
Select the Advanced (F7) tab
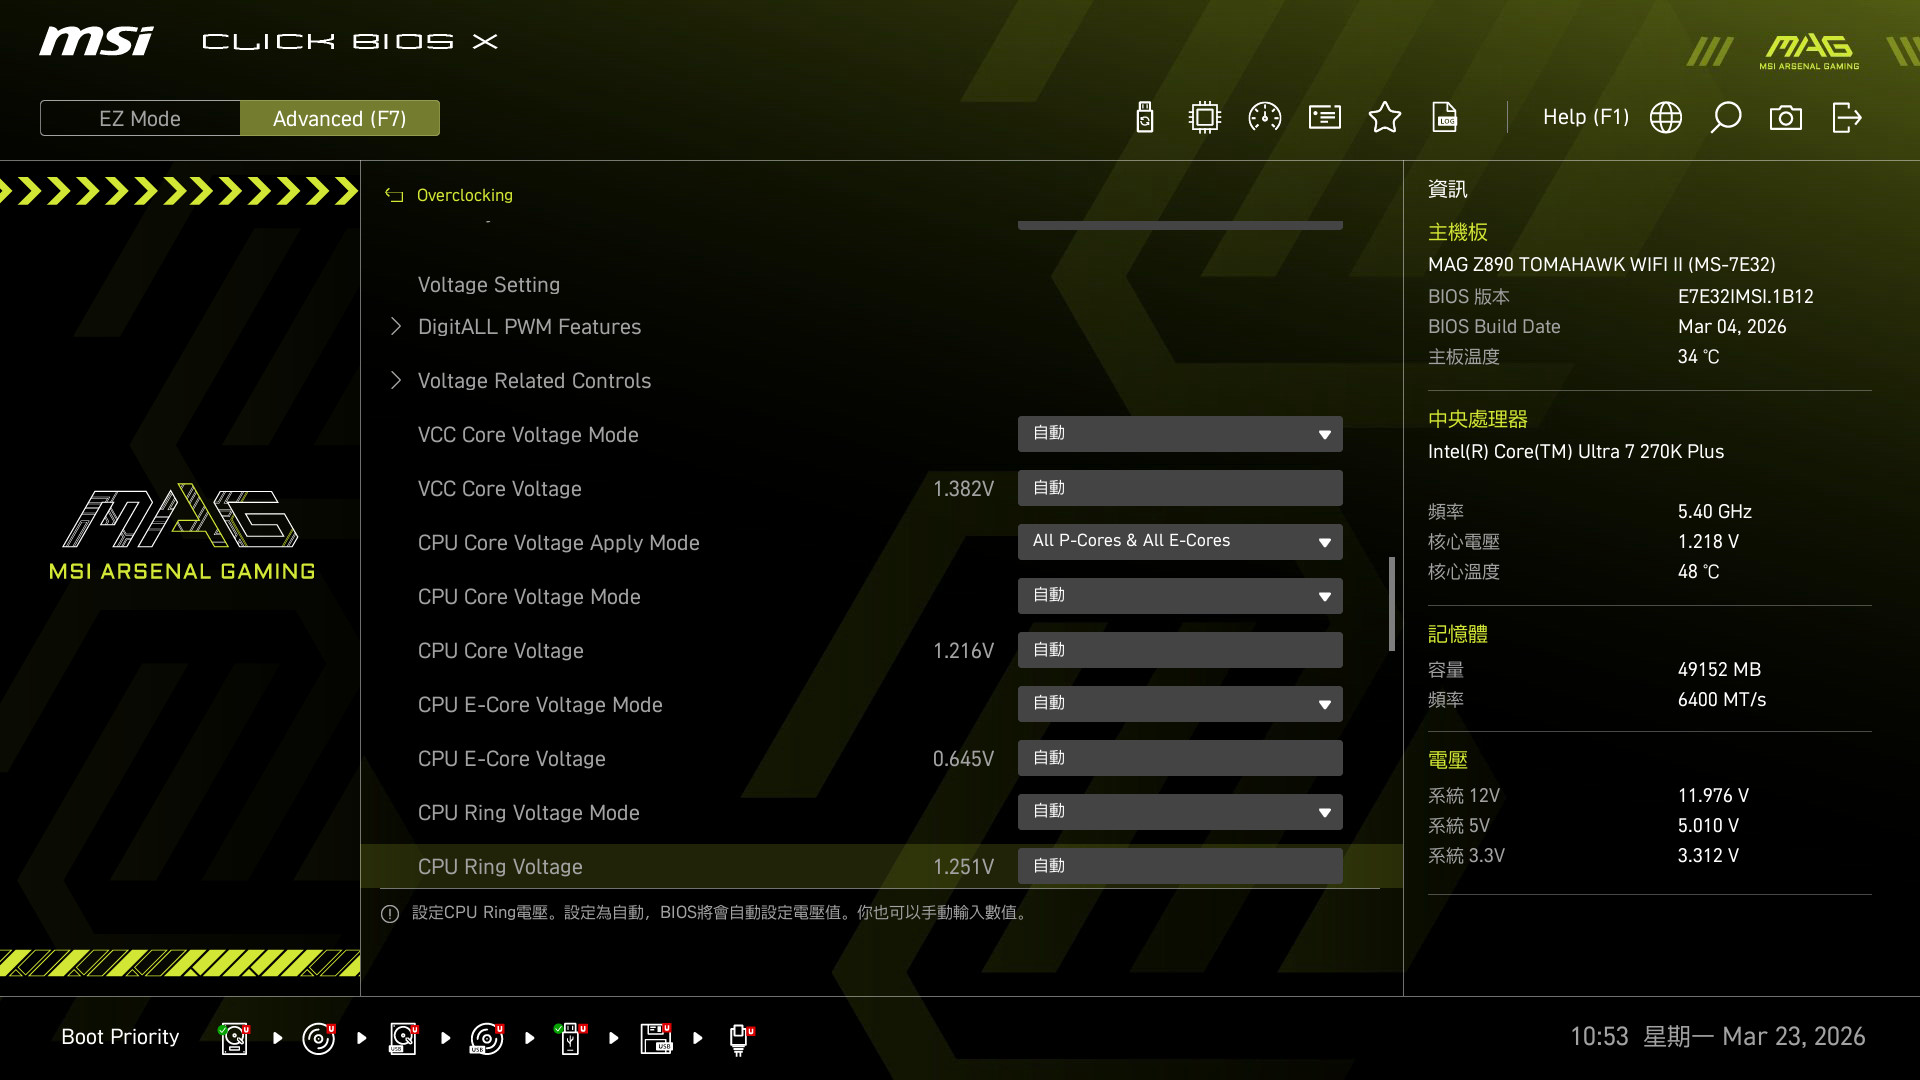[x=340, y=118]
